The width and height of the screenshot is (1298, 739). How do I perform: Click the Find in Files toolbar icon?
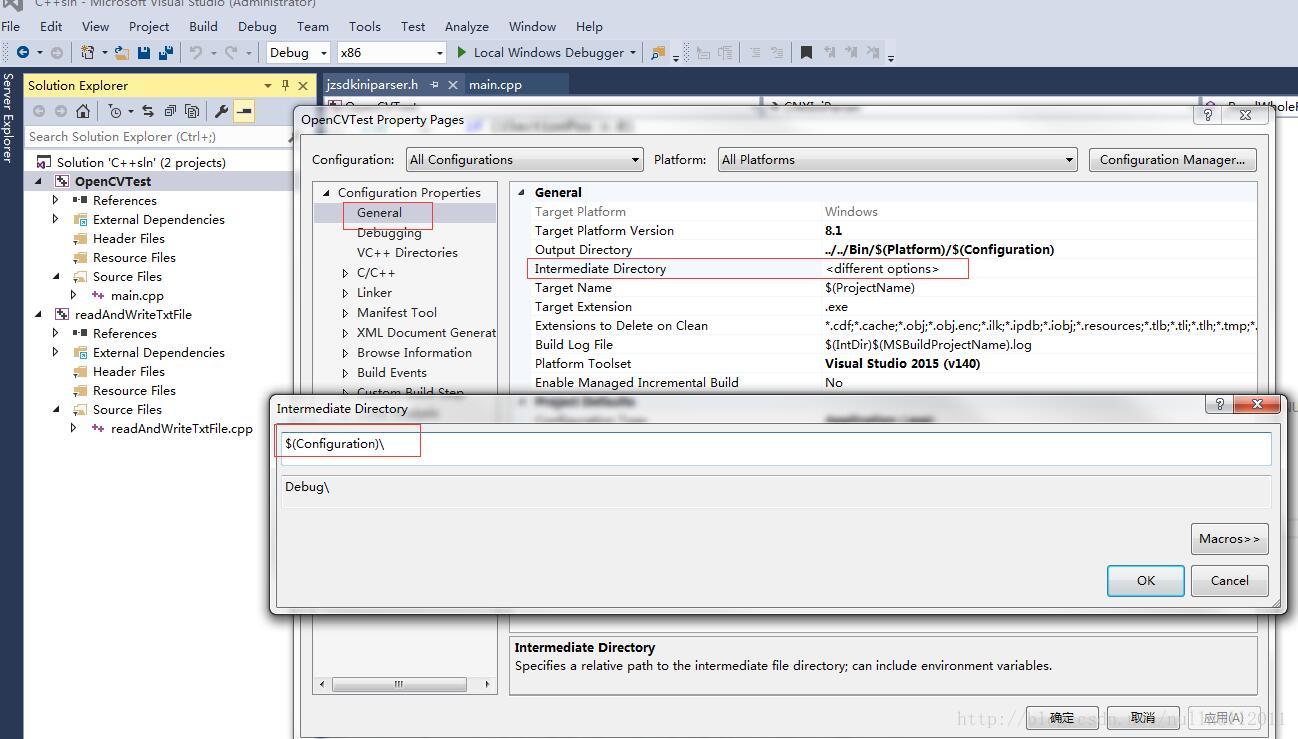click(x=658, y=53)
